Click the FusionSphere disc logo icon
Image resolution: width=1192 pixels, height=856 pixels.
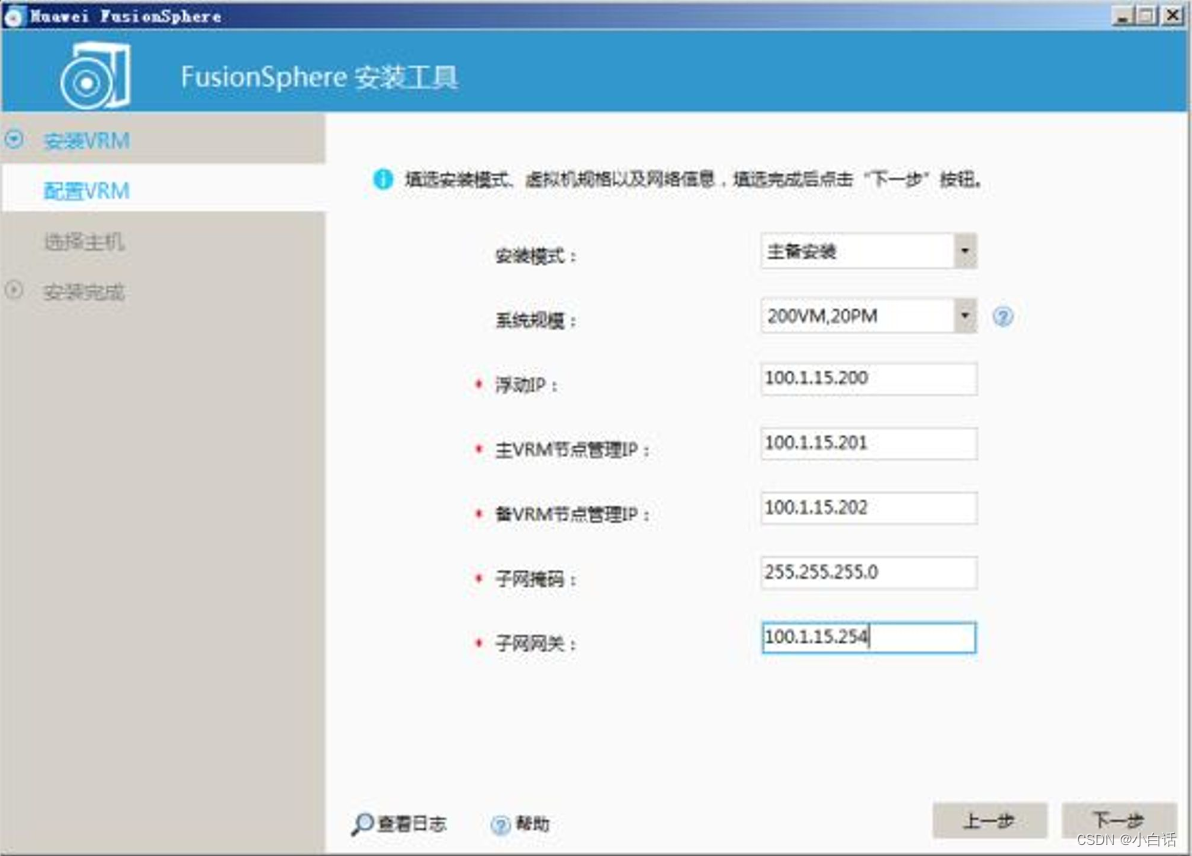click(96, 76)
